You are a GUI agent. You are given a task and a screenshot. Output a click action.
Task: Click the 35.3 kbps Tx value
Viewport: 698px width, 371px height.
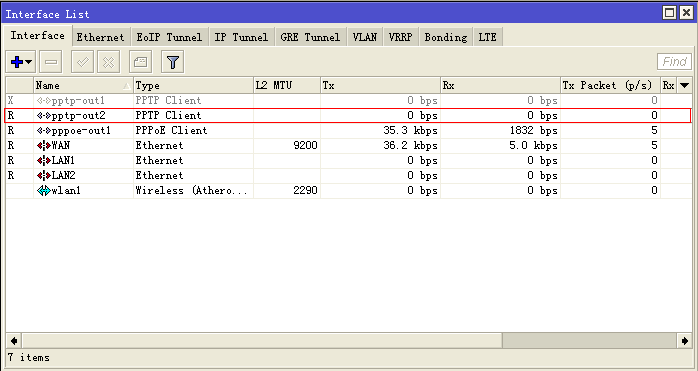click(410, 131)
